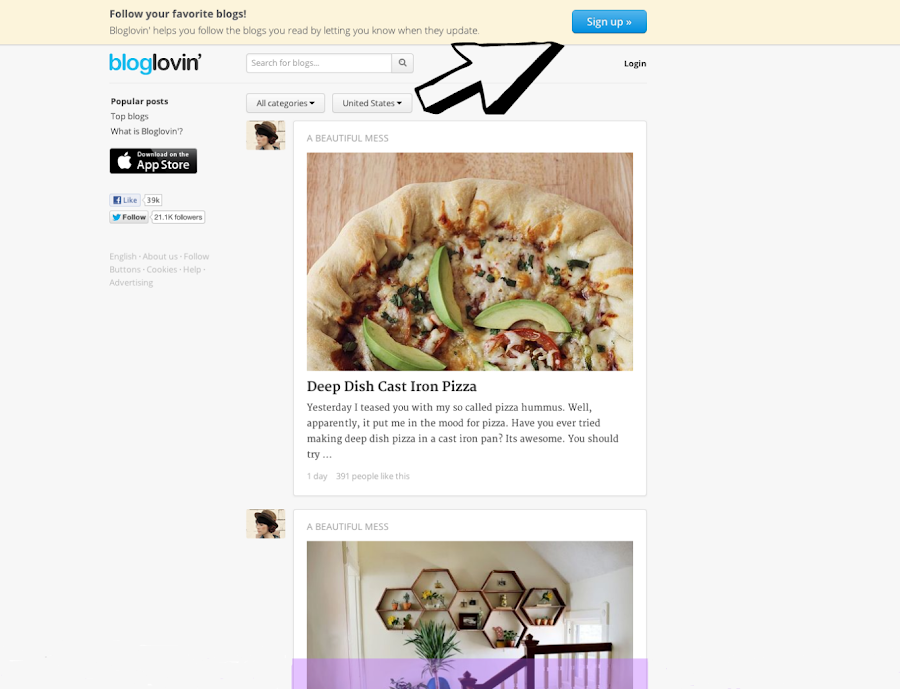Click the Twitter Follow button
This screenshot has width=900, height=689.
click(129, 217)
